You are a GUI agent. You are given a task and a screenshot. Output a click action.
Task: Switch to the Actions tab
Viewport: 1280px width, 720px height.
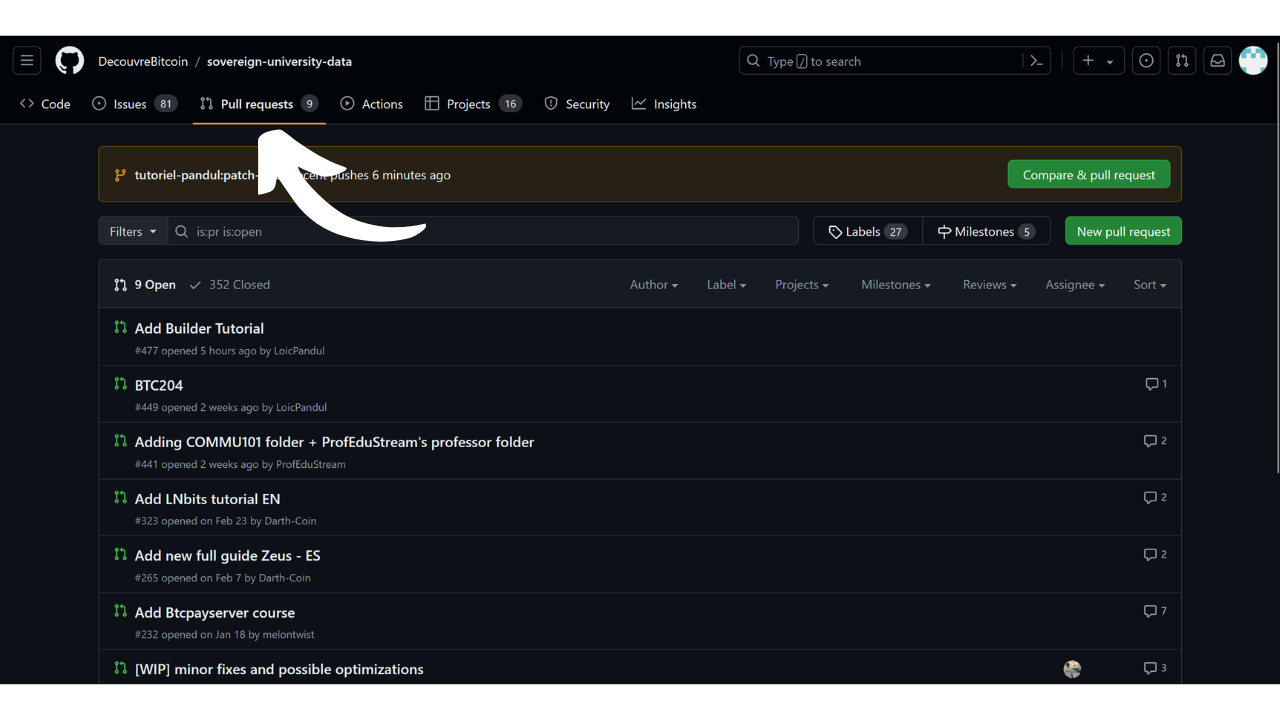[371, 104]
